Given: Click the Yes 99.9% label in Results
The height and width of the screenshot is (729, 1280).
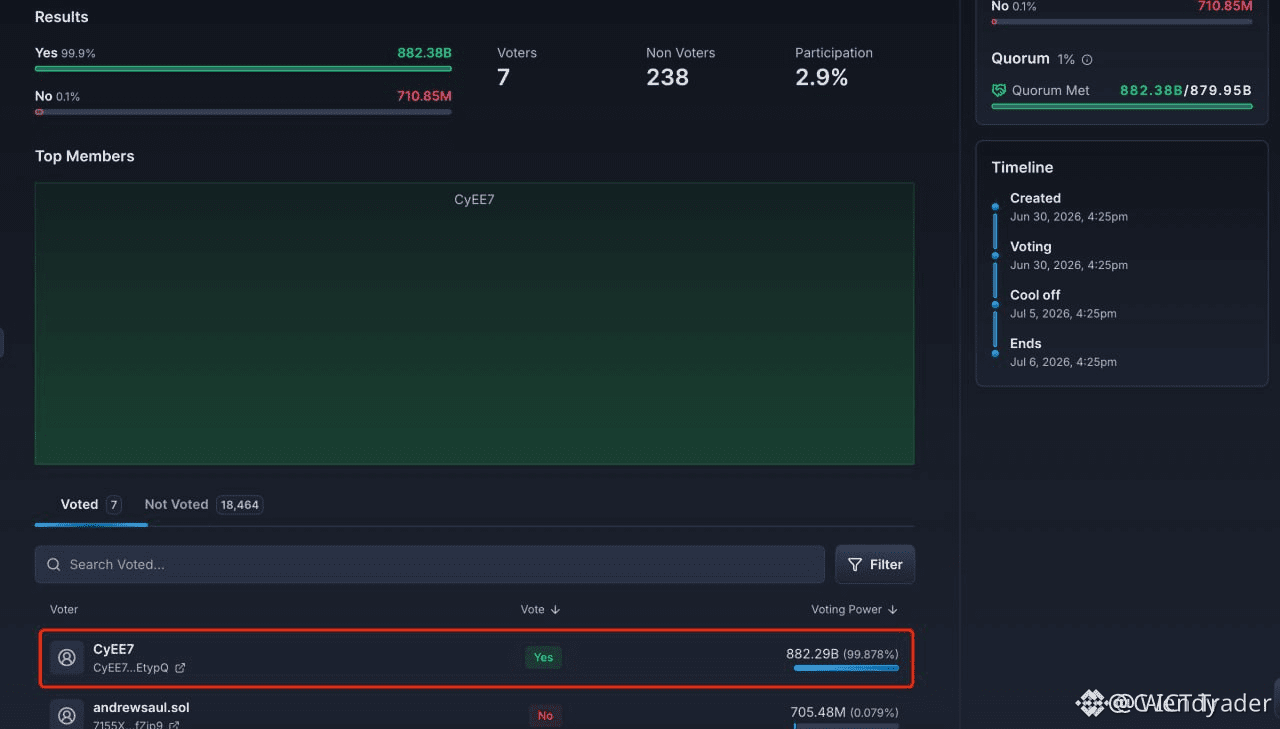Looking at the screenshot, I should click(x=65, y=53).
